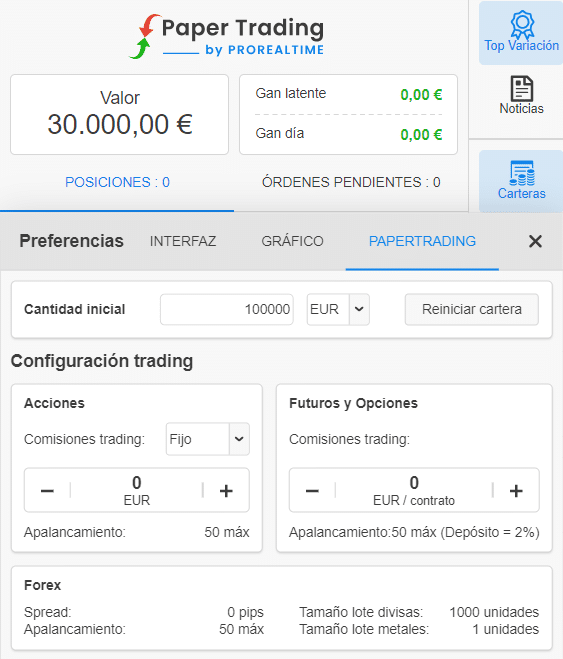Show the POSICIONES : 0 tab

point(117,182)
